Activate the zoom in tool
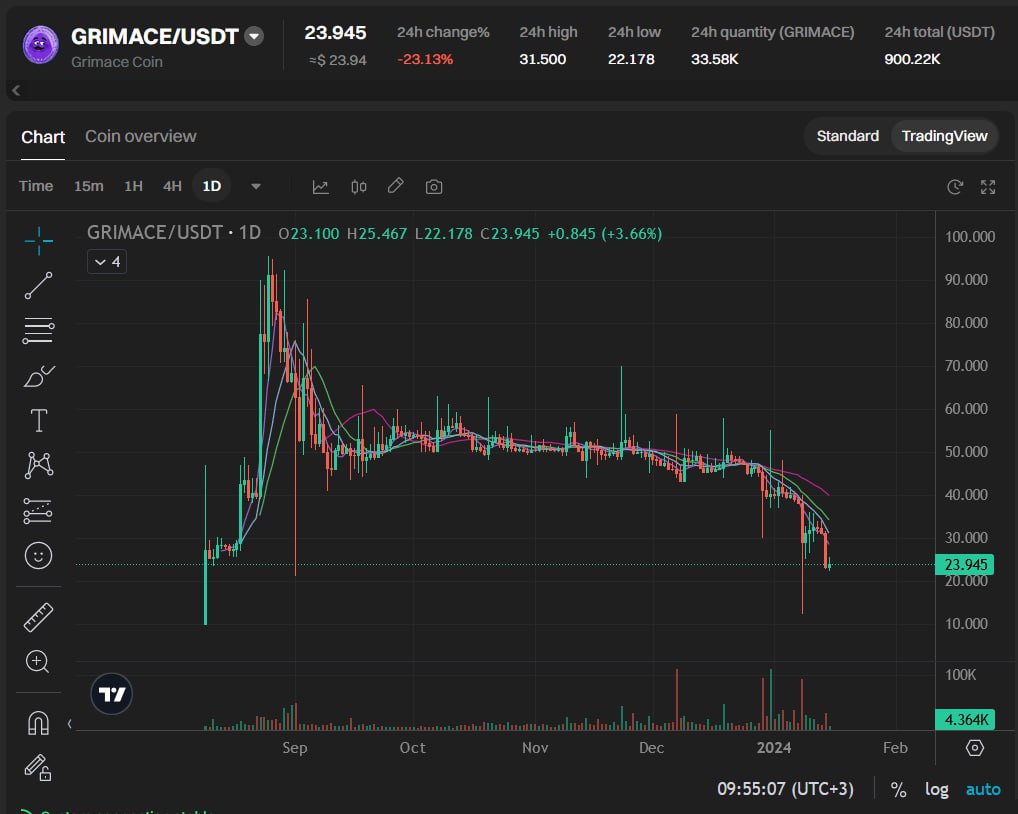The image size is (1018, 814). [x=37, y=661]
